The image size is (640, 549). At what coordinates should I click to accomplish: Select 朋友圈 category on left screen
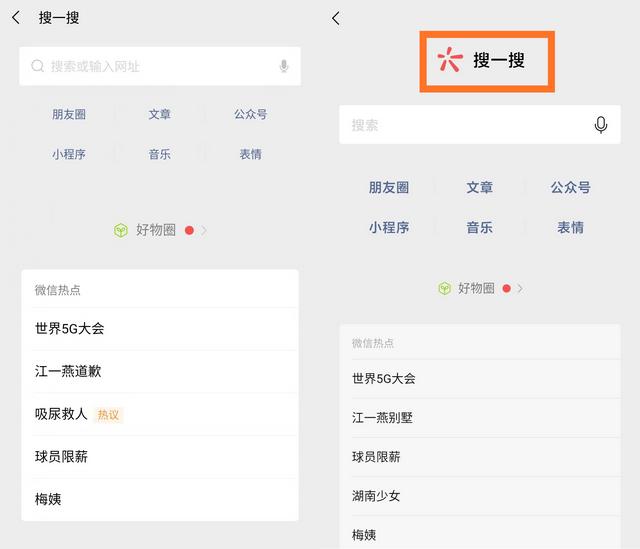[69, 114]
